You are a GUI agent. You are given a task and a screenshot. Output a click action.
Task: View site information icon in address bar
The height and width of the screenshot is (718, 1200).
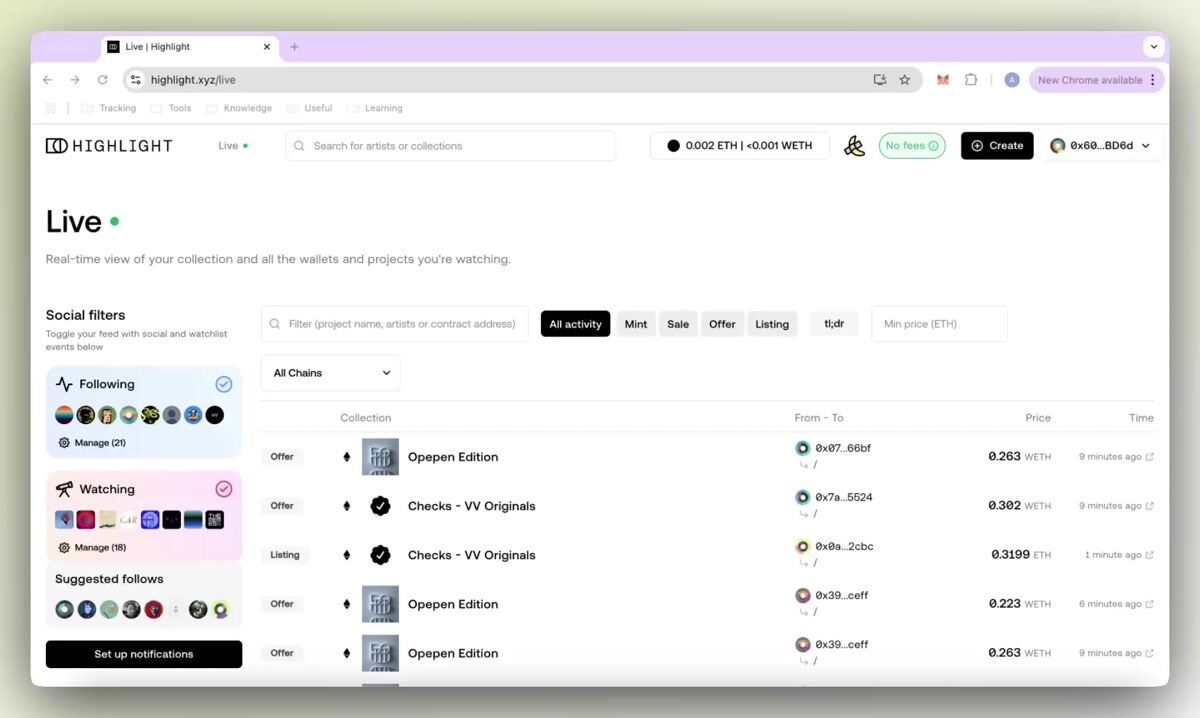pyautogui.click(x=137, y=80)
